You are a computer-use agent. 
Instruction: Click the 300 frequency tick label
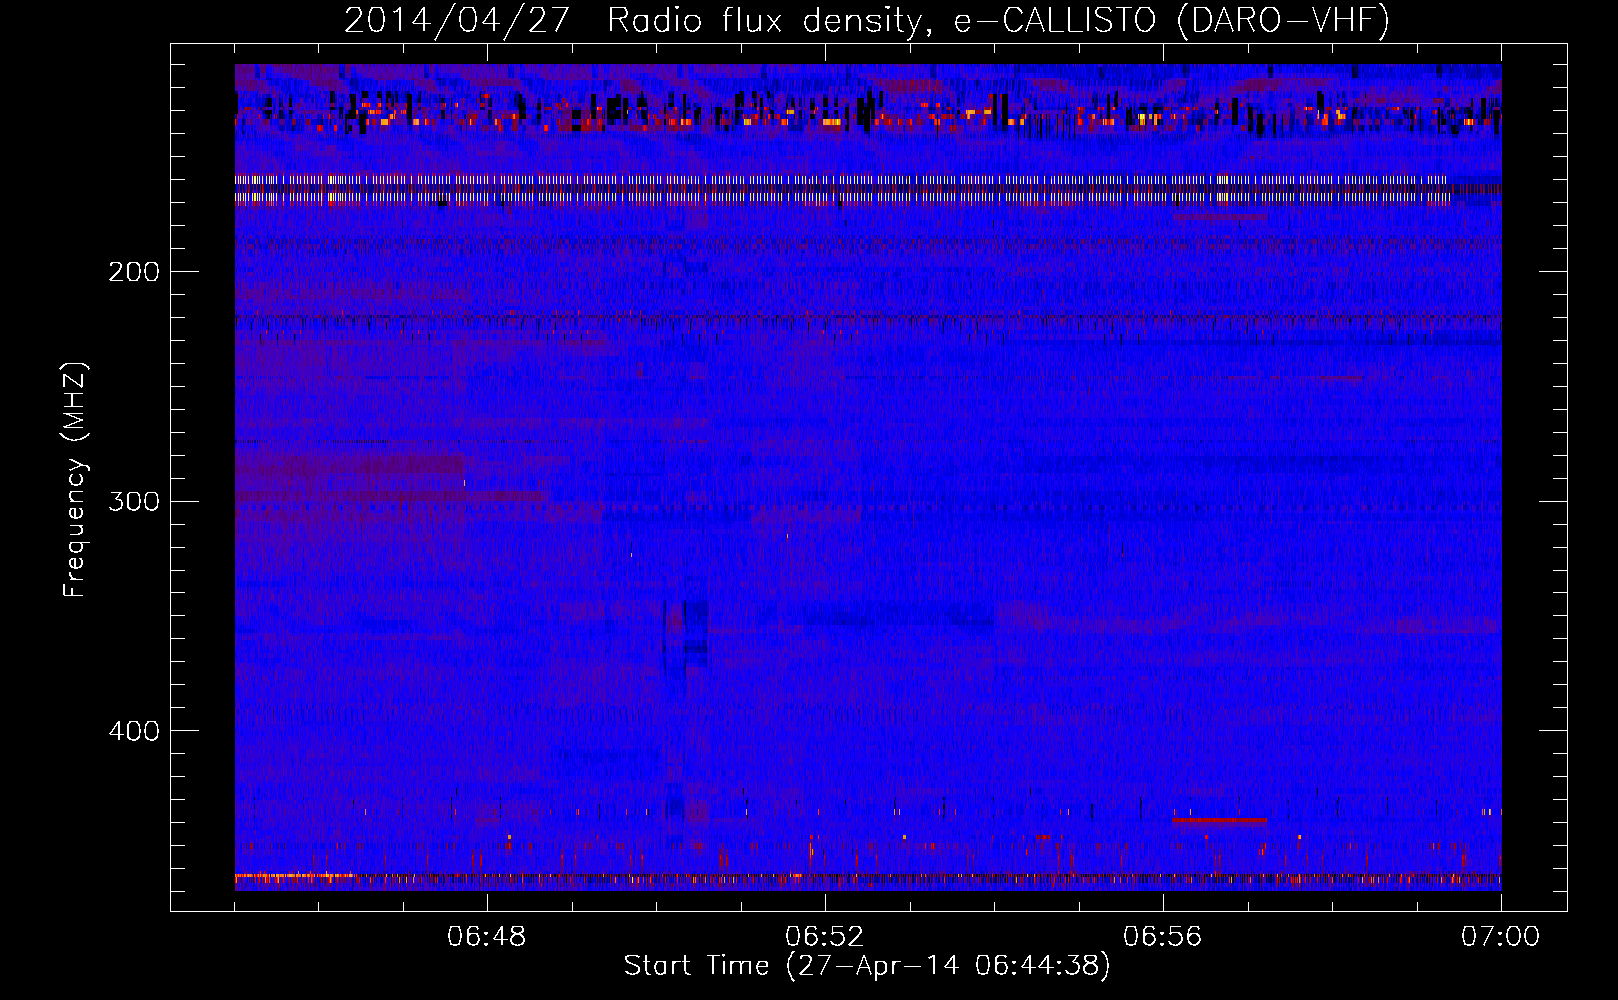134,501
